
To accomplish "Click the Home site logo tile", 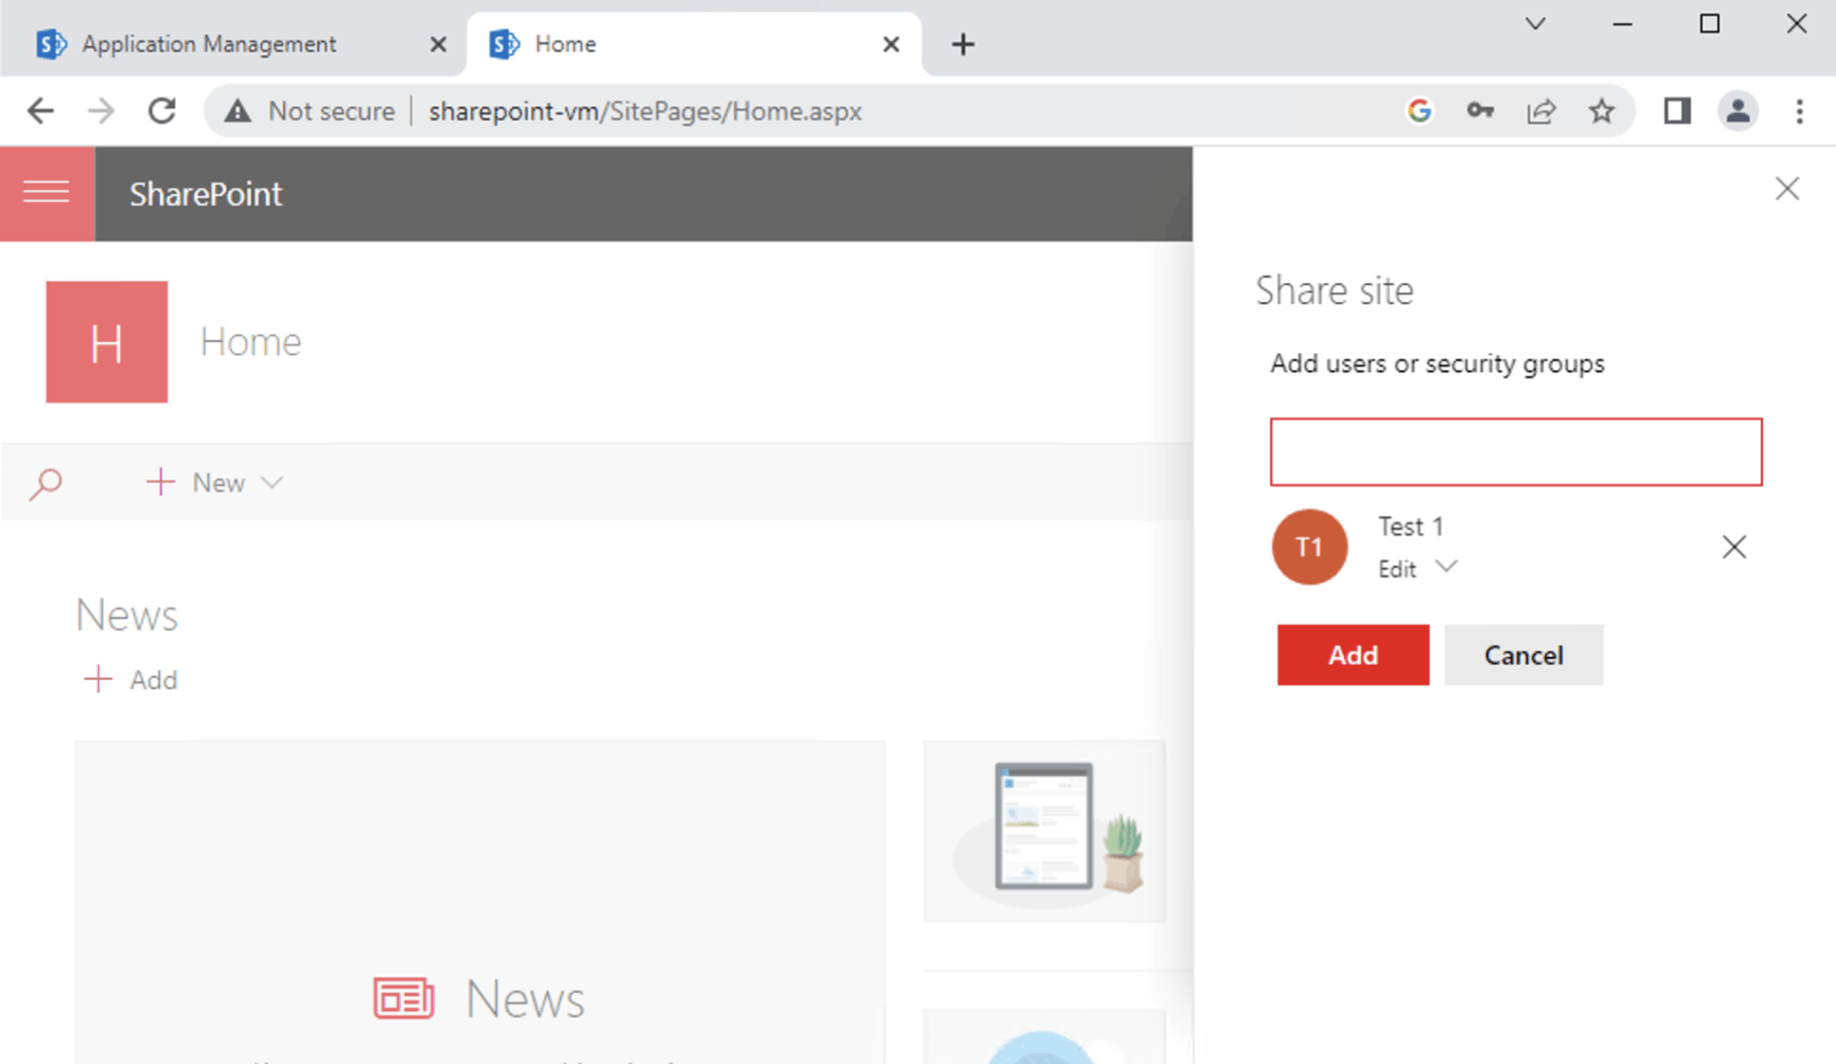I will click(107, 342).
